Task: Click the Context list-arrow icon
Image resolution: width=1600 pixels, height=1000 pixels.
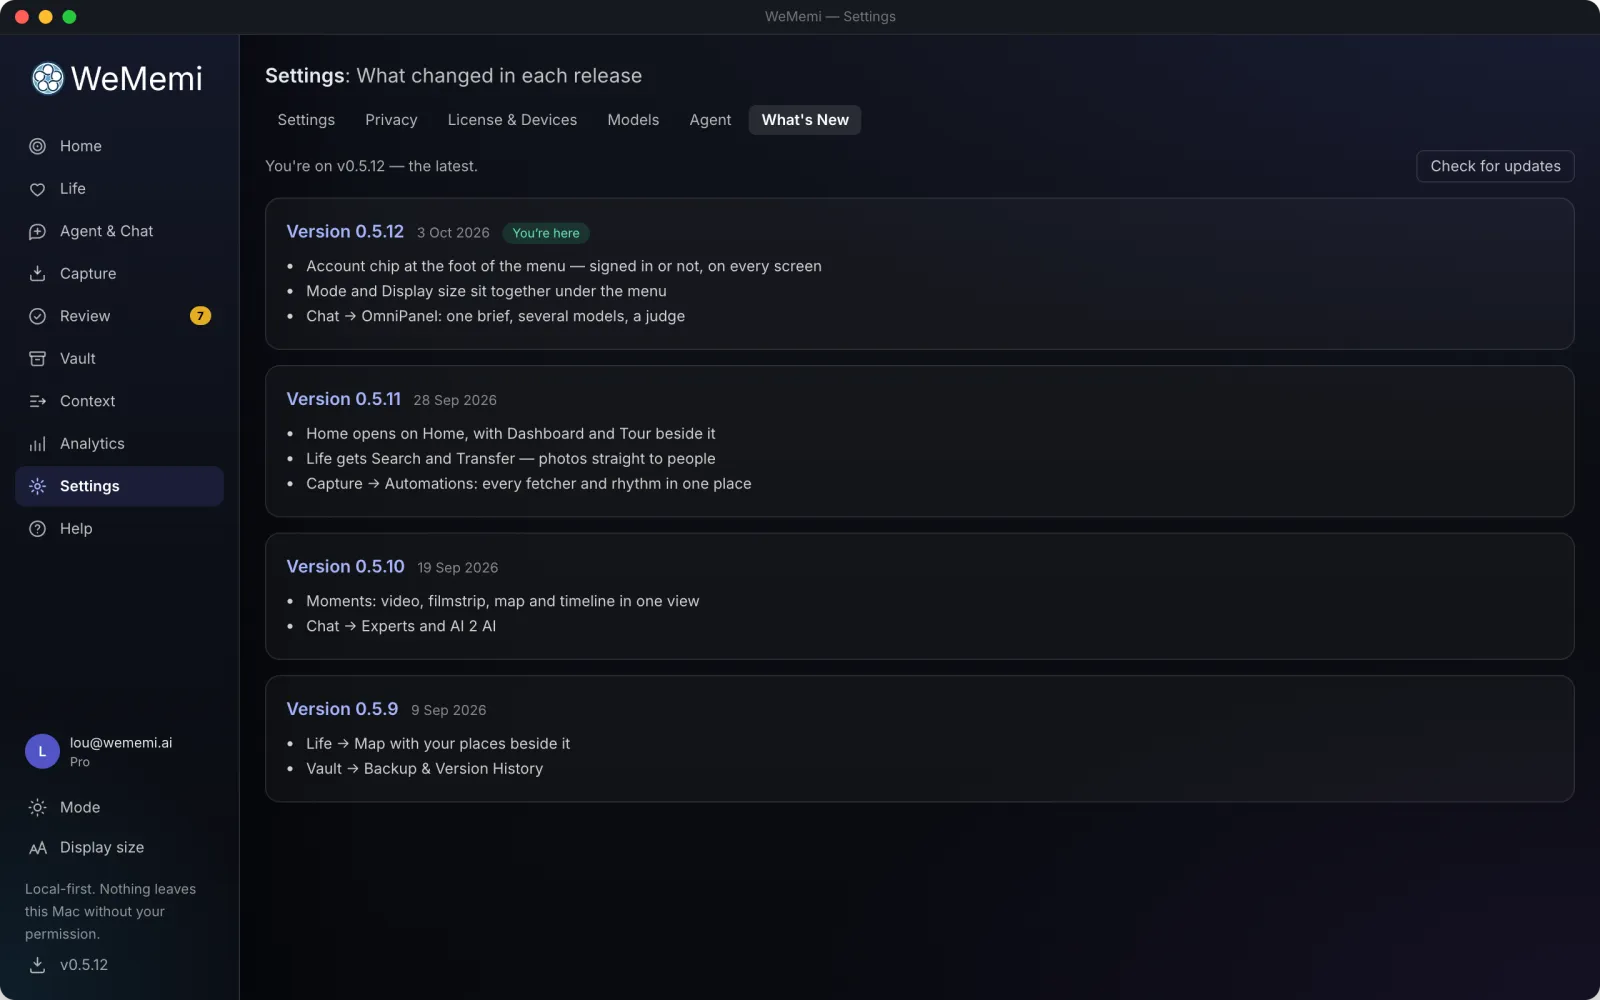Action: (x=37, y=401)
